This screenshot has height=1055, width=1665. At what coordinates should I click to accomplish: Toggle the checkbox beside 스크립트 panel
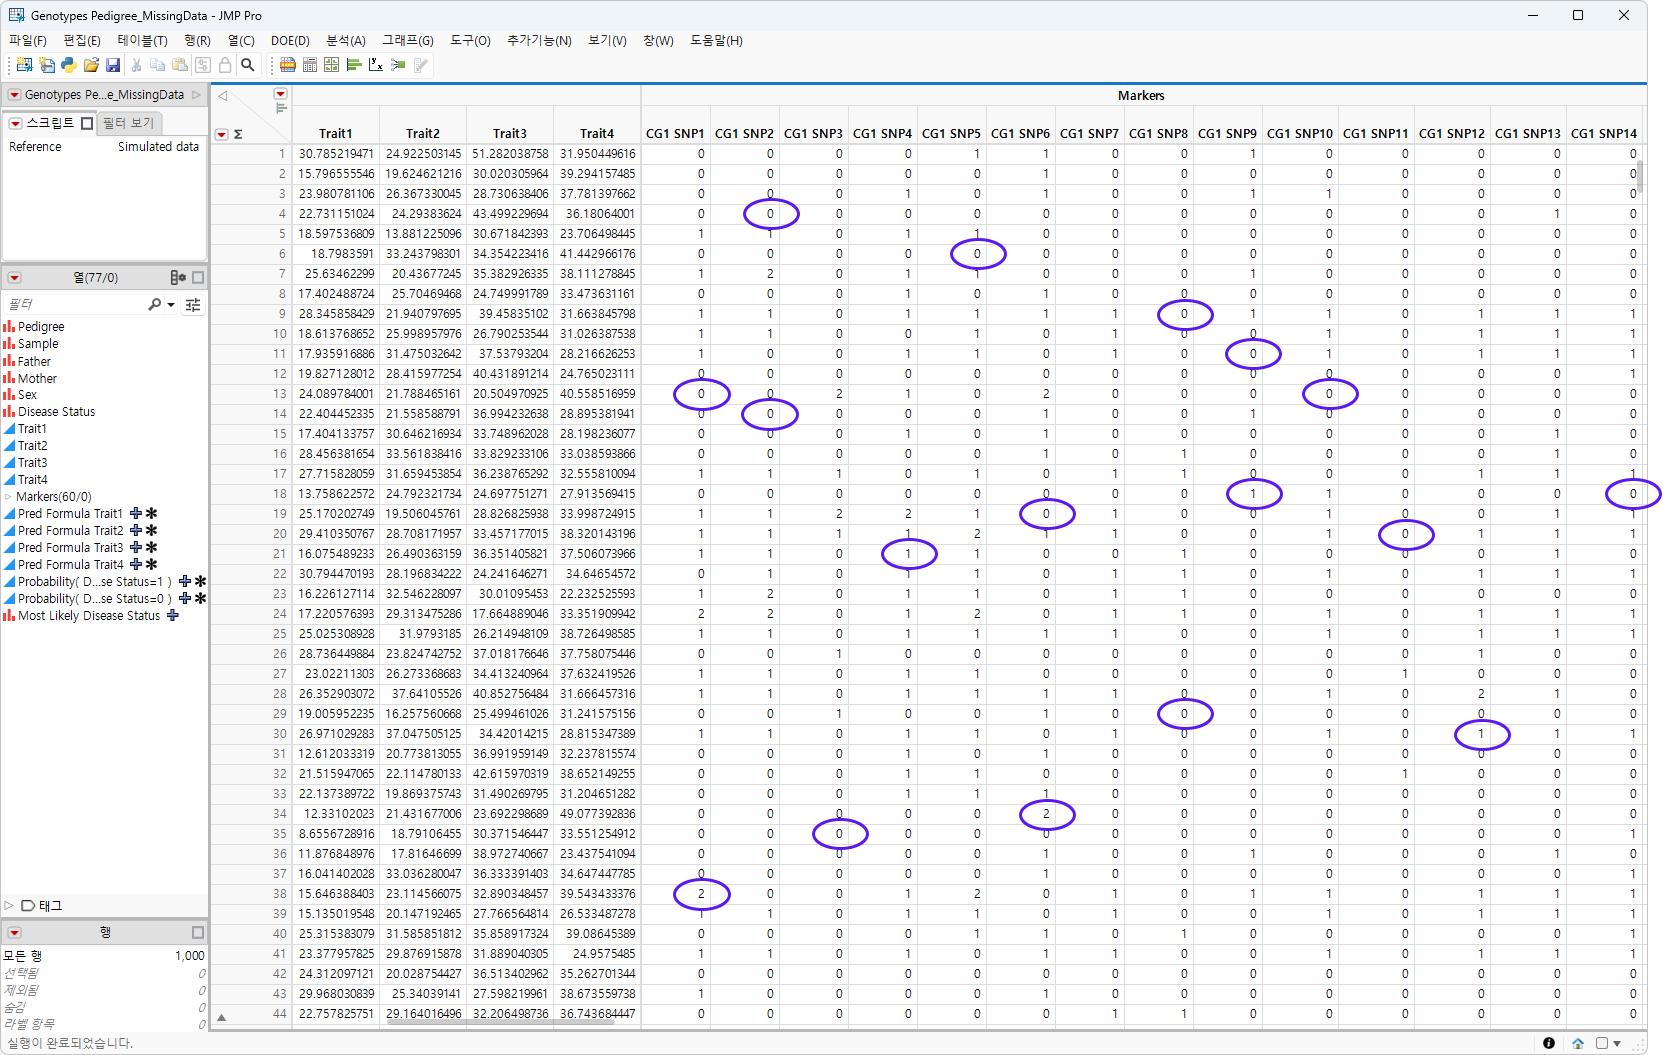point(87,123)
